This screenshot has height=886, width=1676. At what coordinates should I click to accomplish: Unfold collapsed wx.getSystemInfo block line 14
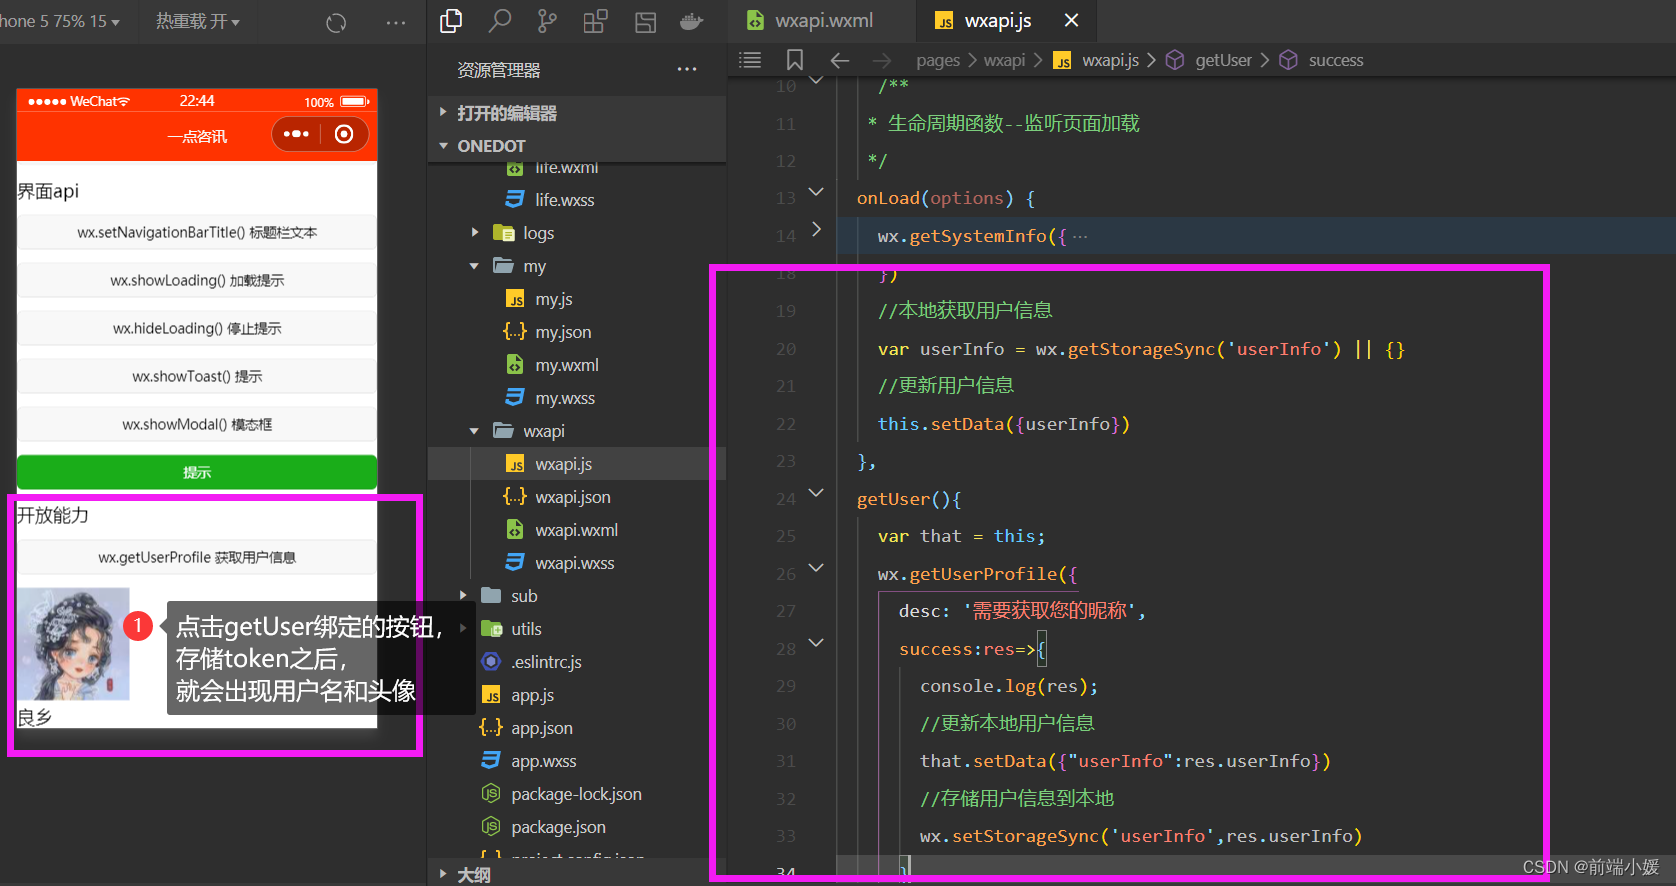coord(816,229)
